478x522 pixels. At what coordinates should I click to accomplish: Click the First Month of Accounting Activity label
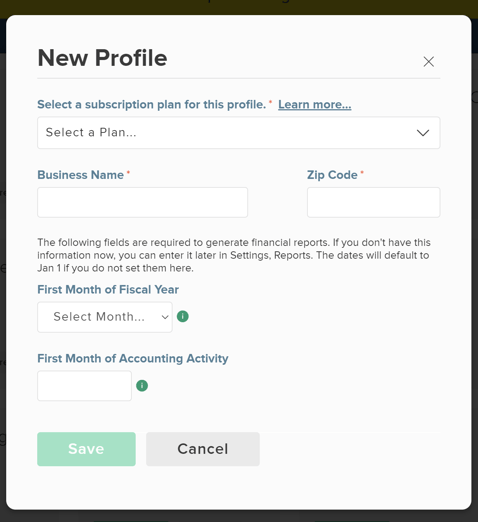click(x=133, y=358)
